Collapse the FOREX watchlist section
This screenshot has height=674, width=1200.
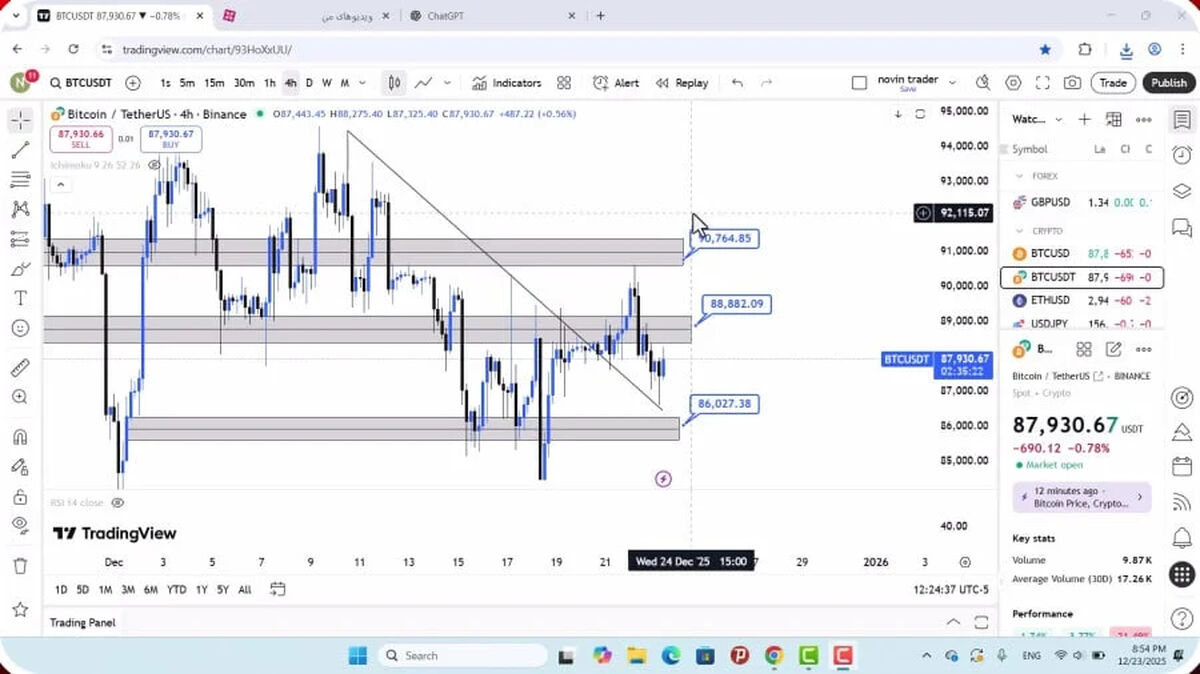point(1021,176)
